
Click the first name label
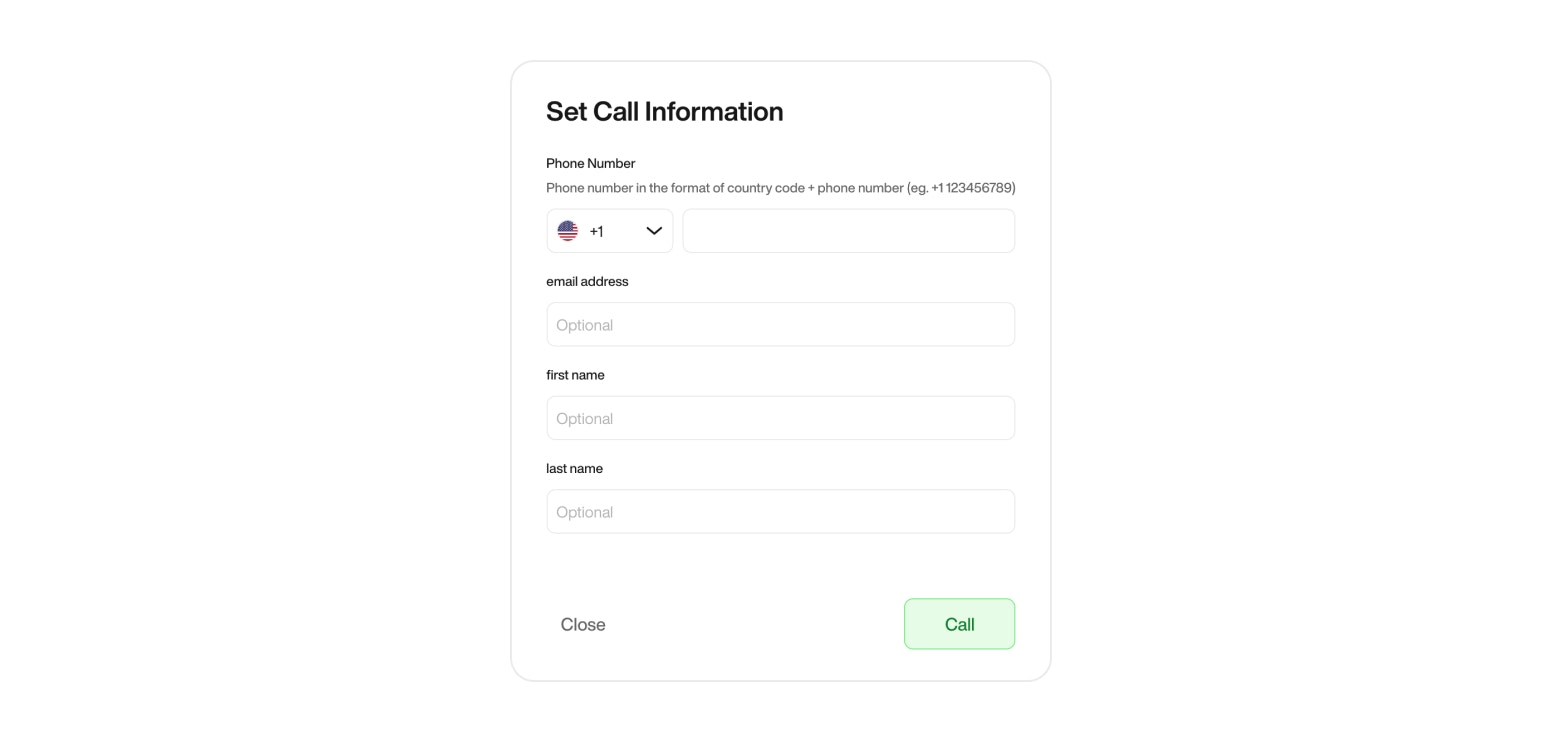pos(575,375)
